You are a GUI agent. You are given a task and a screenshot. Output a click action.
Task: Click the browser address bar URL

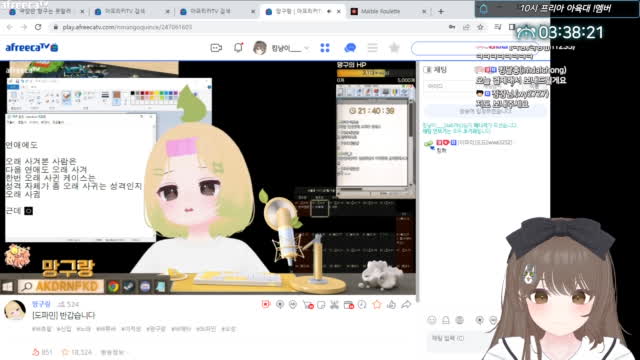point(127,27)
